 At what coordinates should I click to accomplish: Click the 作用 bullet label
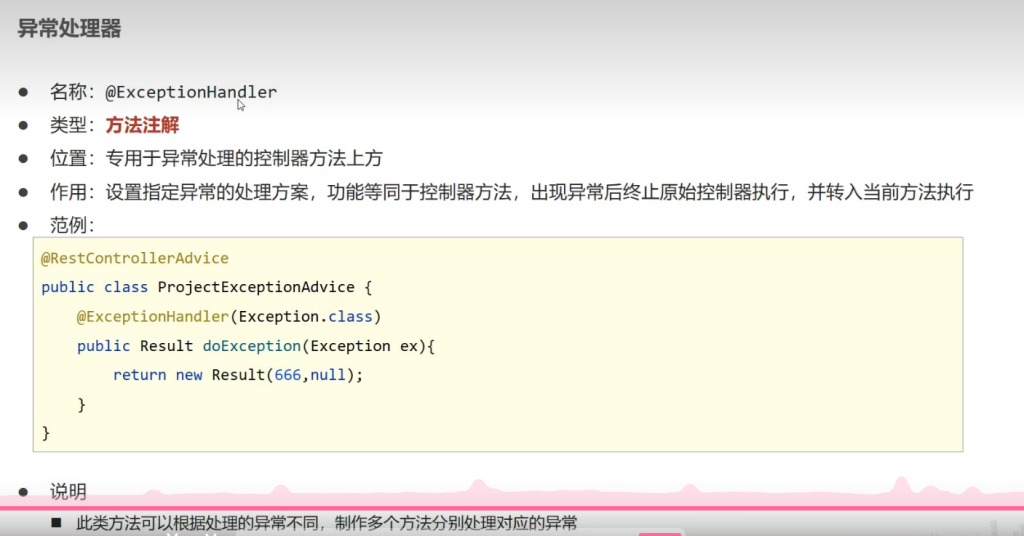[x=68, y=192]
